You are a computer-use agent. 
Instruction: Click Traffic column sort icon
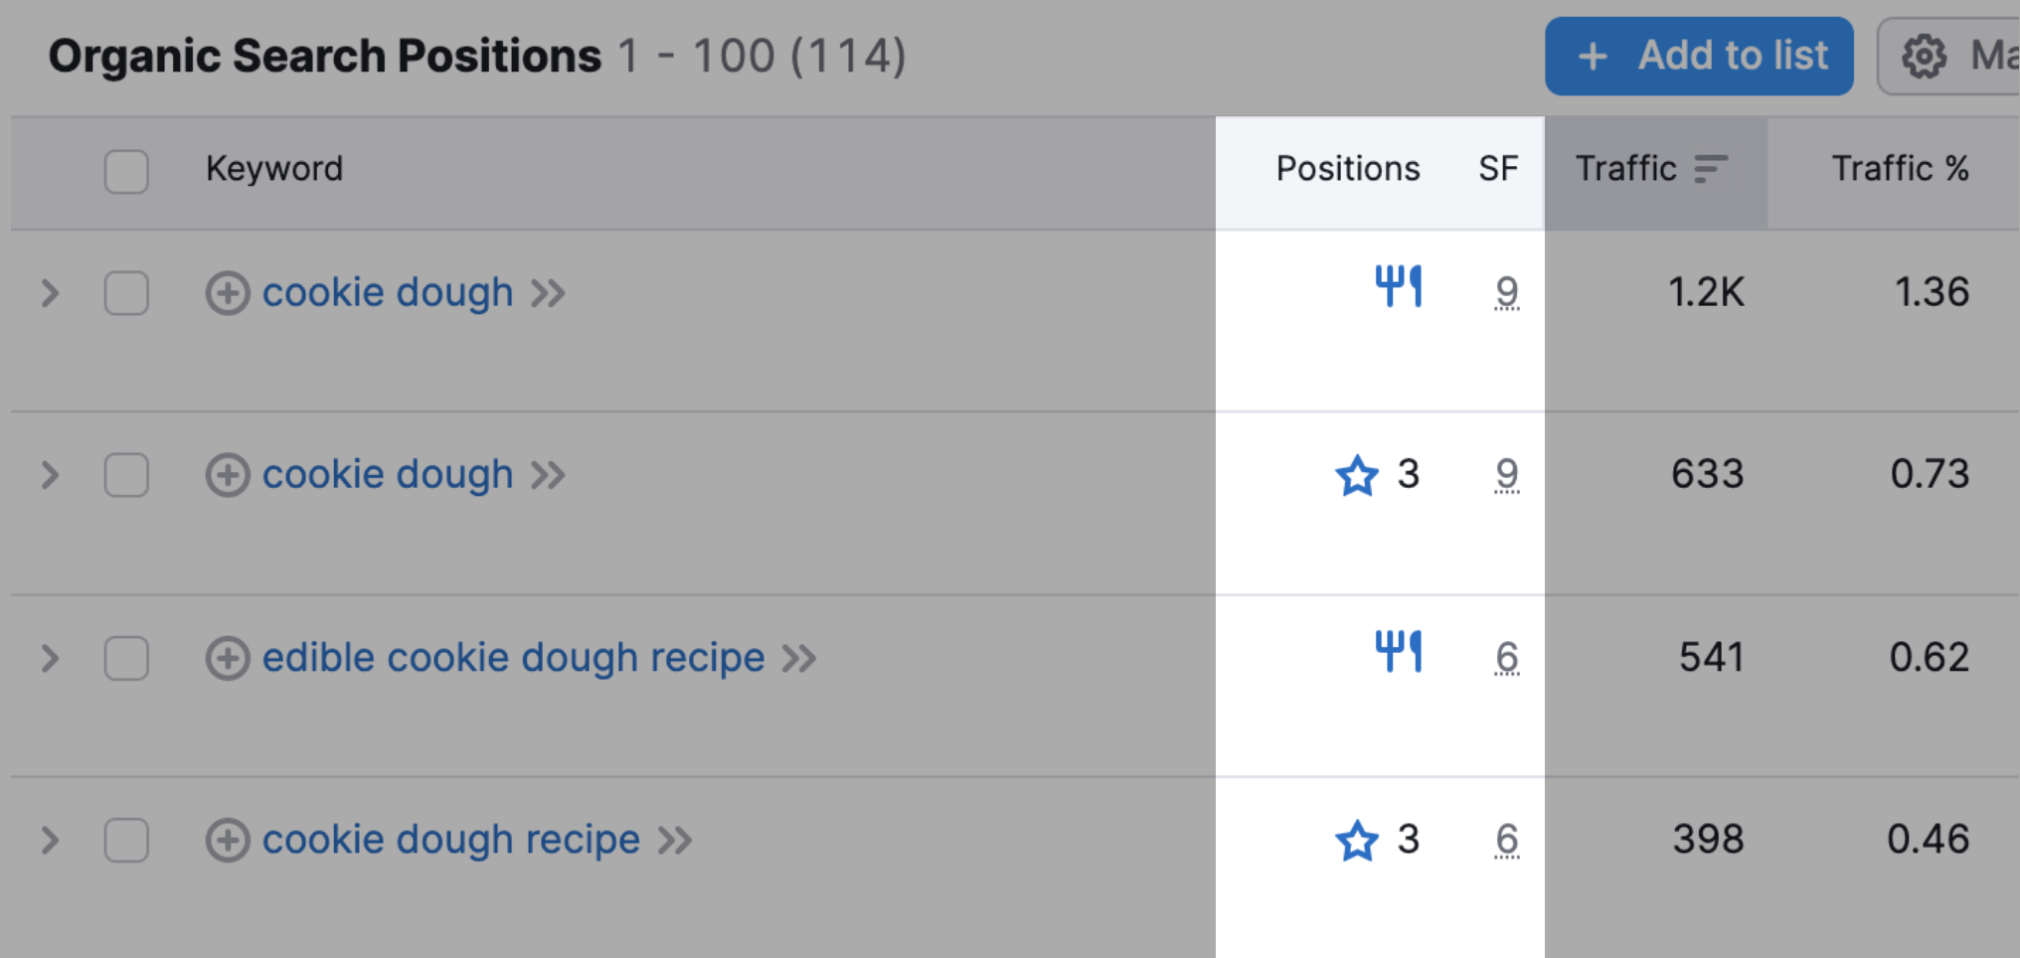(x=1711, y=169)
